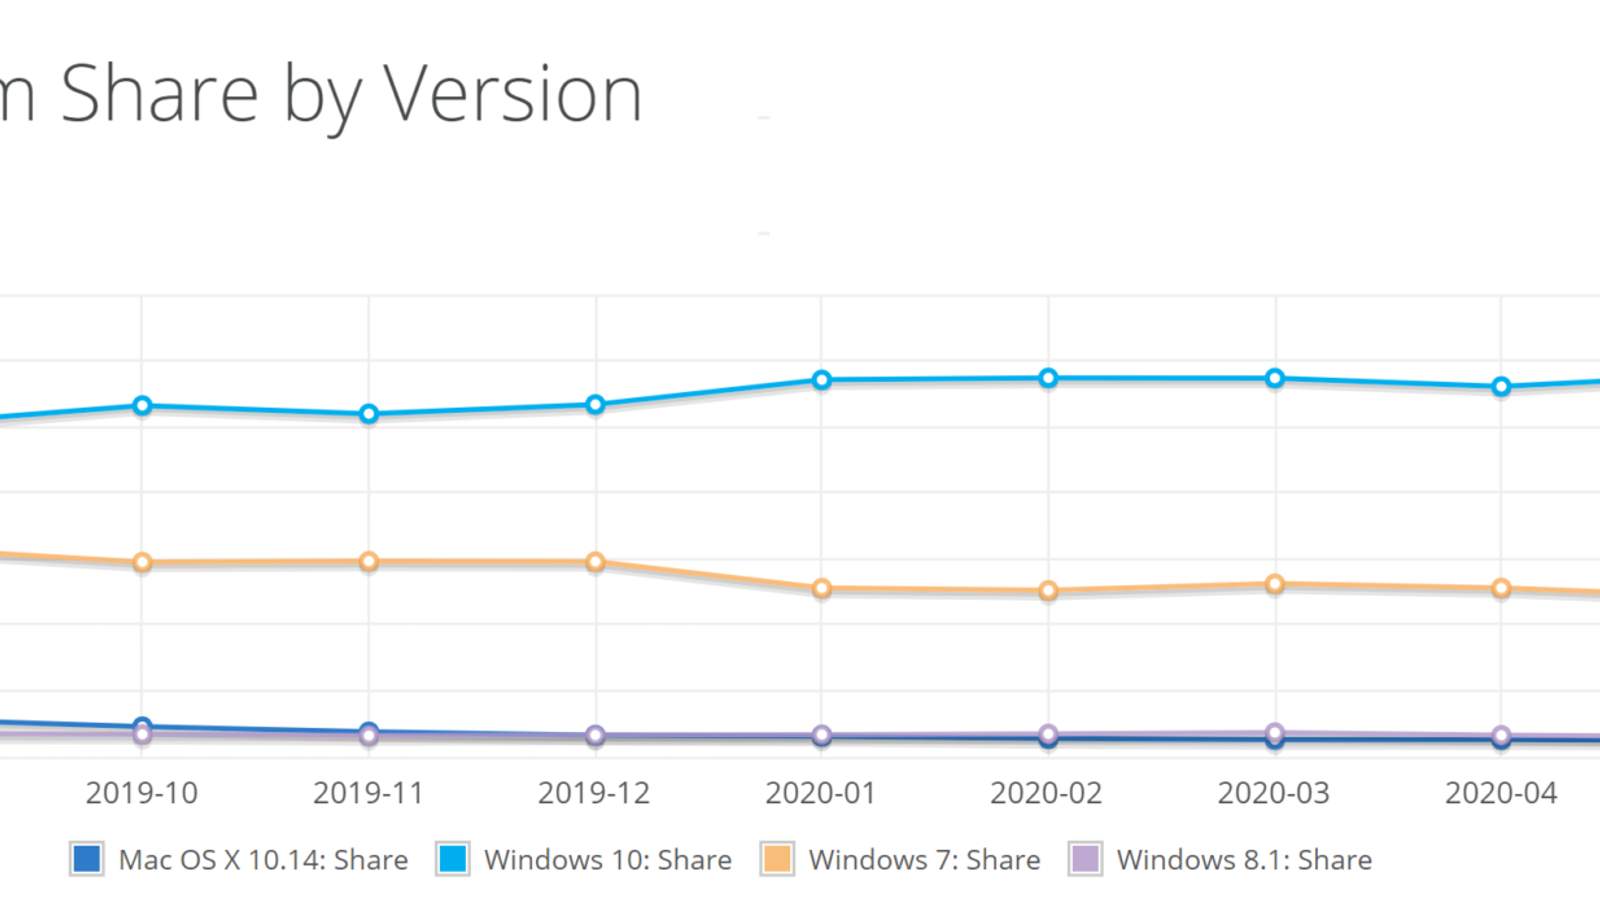
Task: Click the Windows 7 marker for 2019-10
Action: pos(142,563)
